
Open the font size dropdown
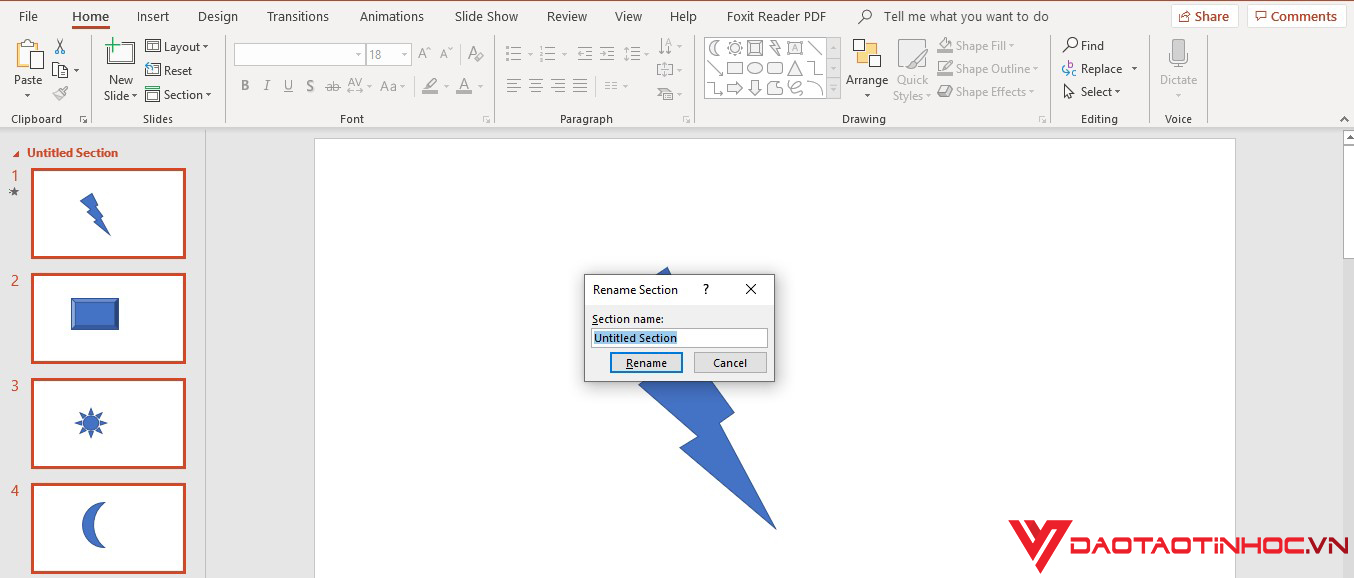(x=404, y=55)
